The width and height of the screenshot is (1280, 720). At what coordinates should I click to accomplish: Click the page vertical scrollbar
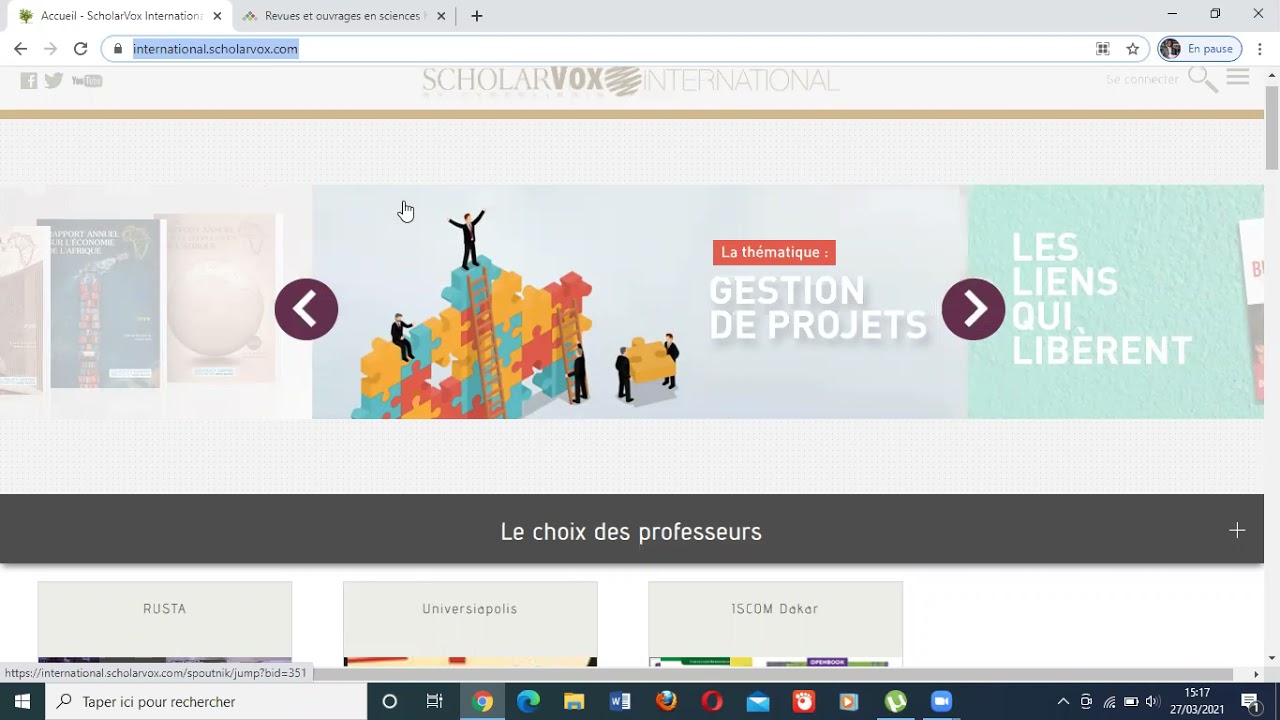(1272, 128)
